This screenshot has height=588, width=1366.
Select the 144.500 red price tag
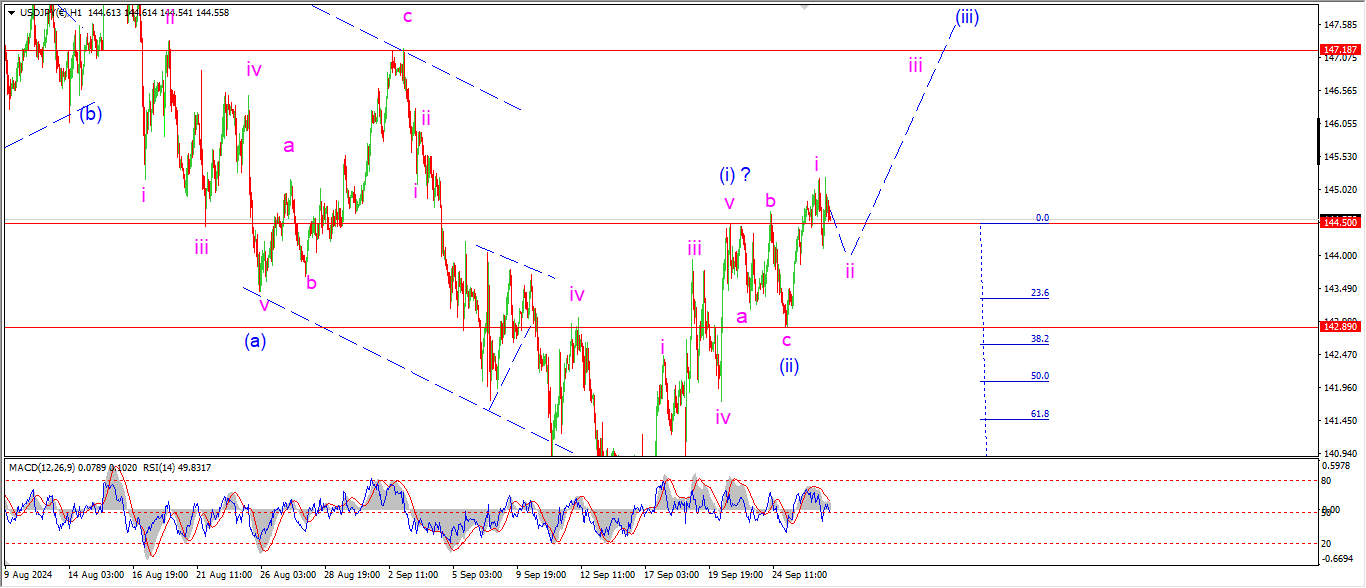tap(1338, 222)
